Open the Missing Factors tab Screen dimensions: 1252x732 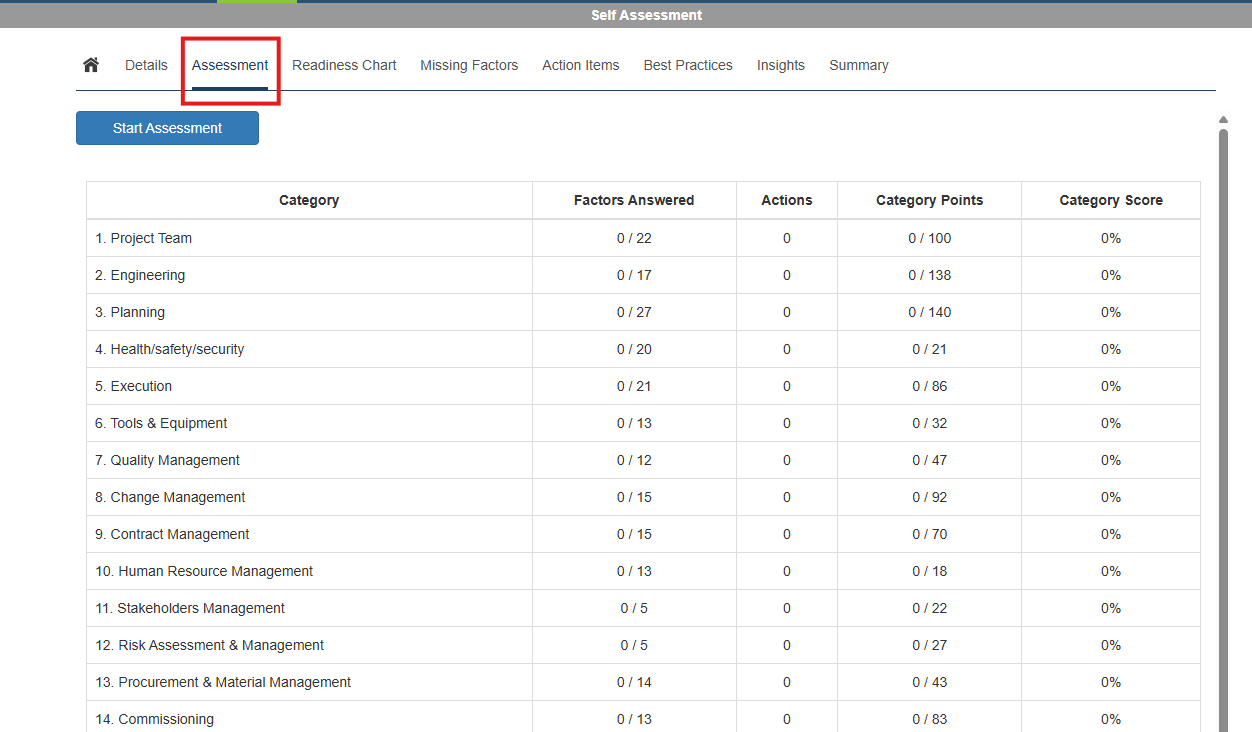point(469,65)
